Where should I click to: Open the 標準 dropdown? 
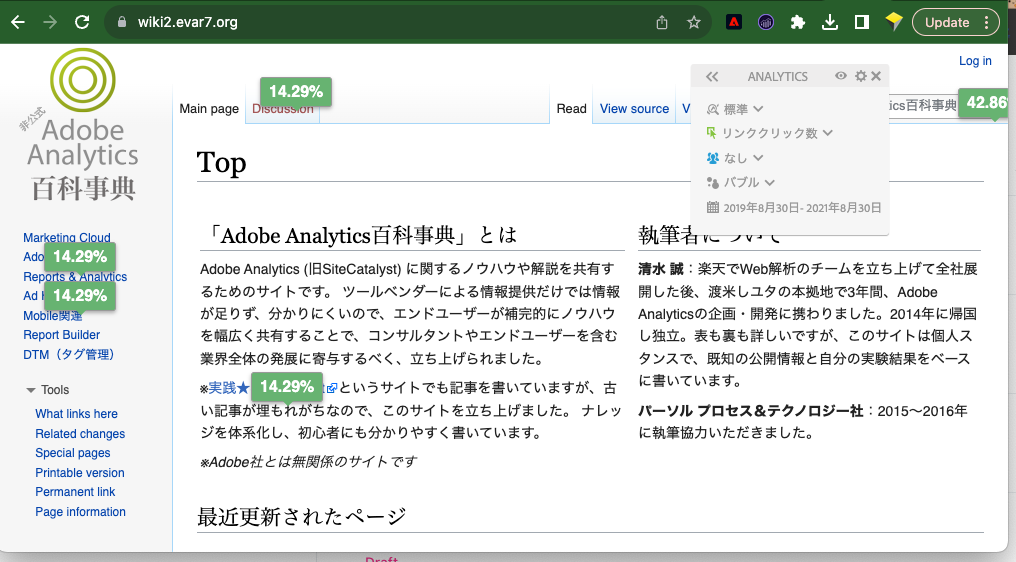743,109
